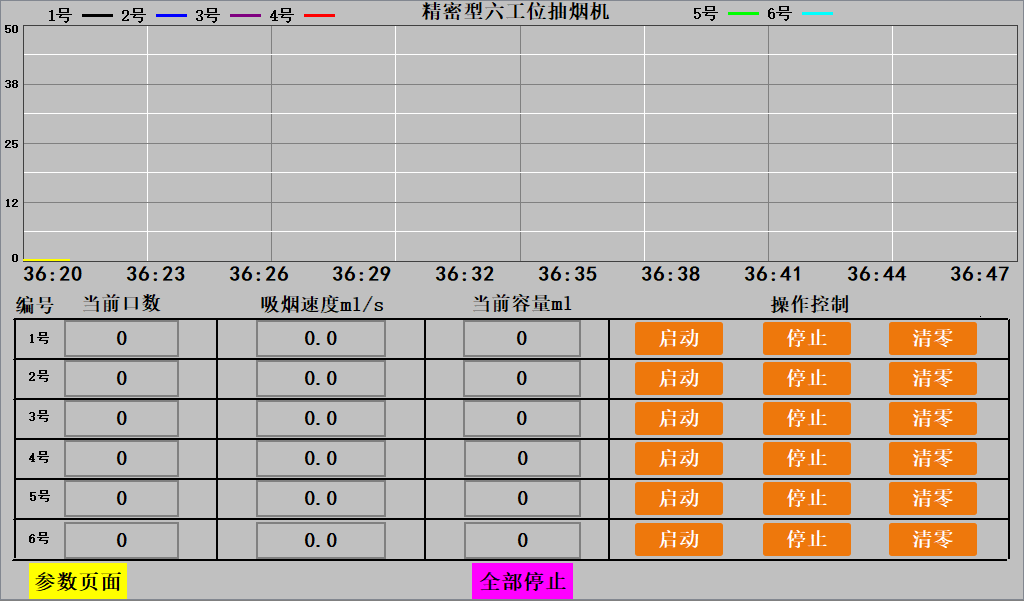Screen dimensions: 1024x601
Task: Click the green 5号 legend line
Action: point(743,13)
